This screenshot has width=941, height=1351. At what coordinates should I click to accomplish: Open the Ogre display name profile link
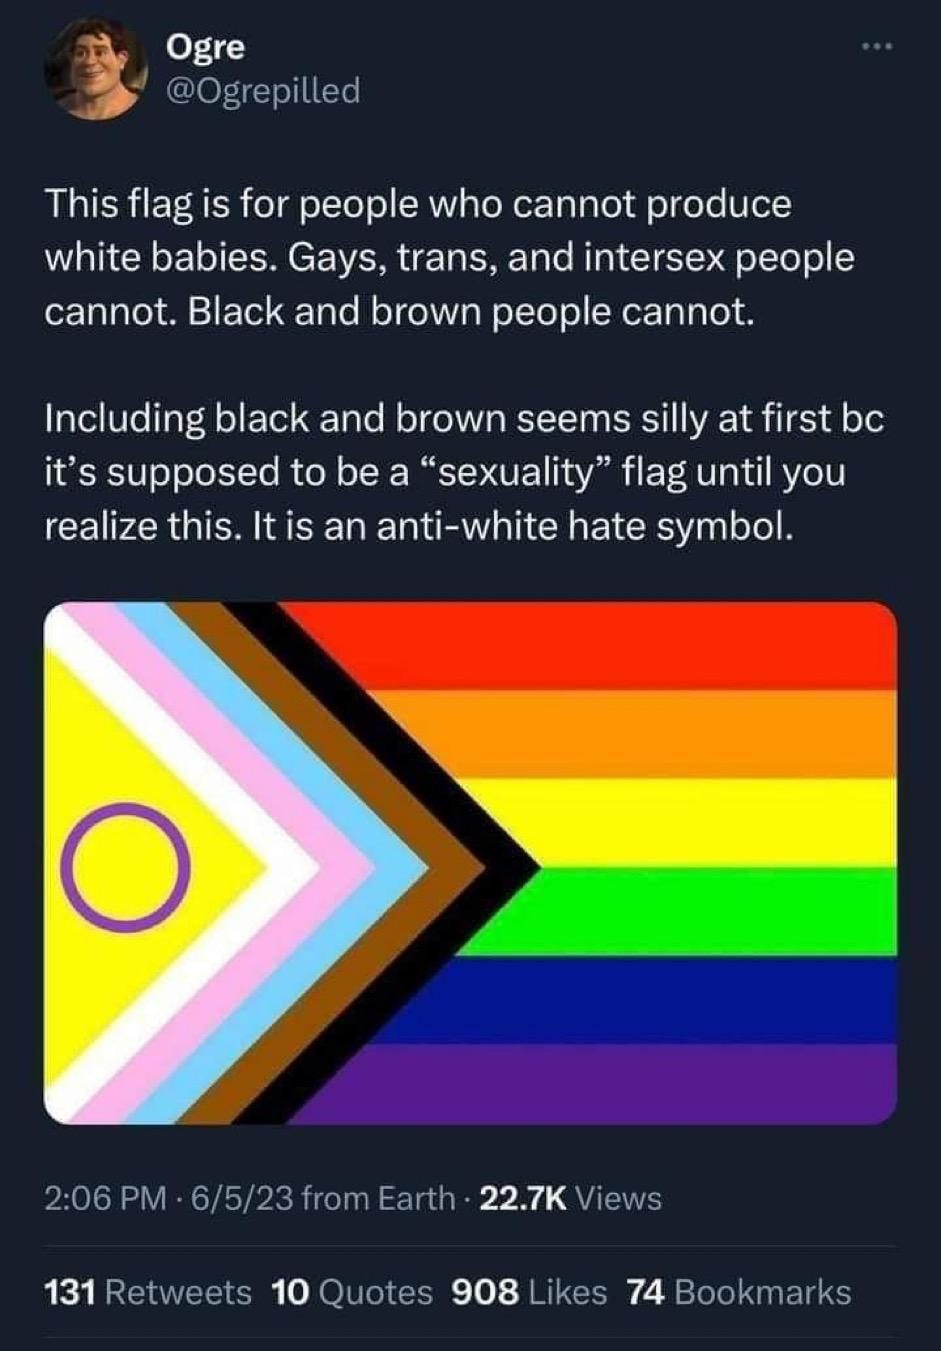point(205,46)
